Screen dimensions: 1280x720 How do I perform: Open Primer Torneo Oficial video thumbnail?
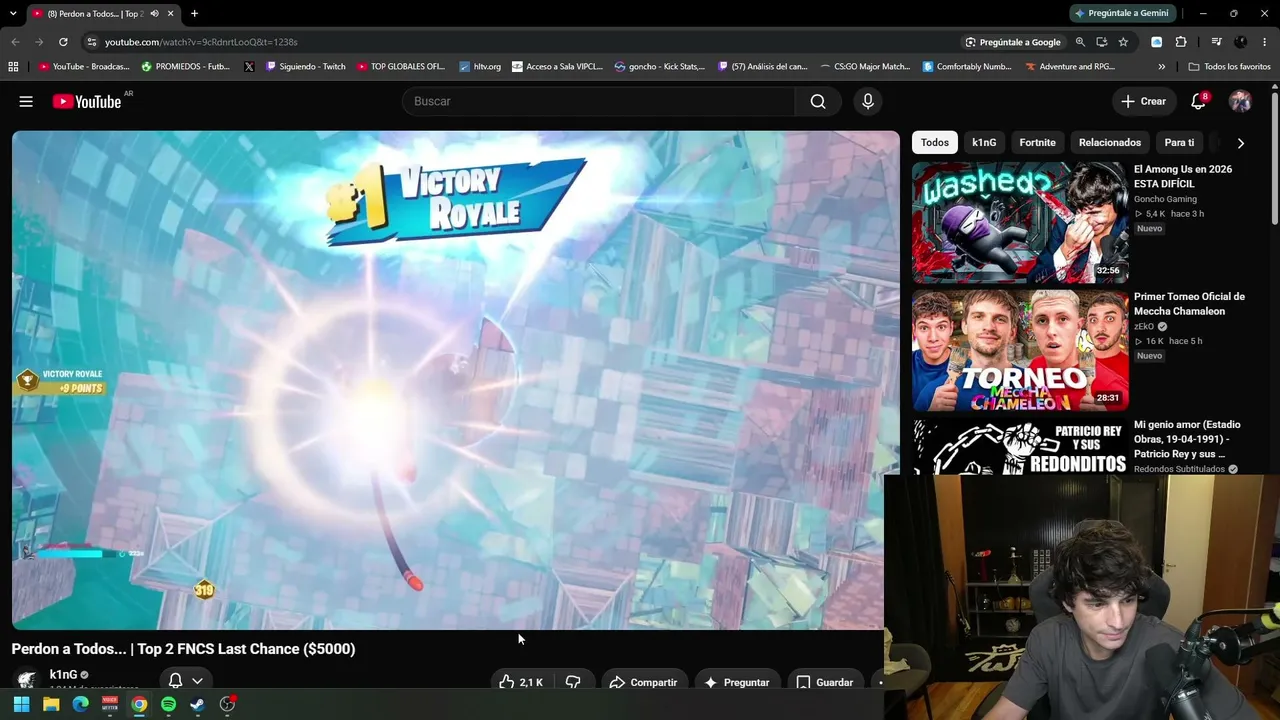(x=1020, y=350)
